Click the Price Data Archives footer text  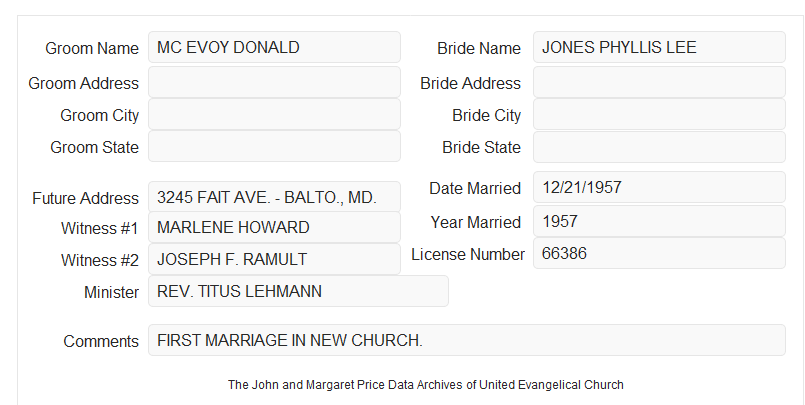[x=426, y=384]
